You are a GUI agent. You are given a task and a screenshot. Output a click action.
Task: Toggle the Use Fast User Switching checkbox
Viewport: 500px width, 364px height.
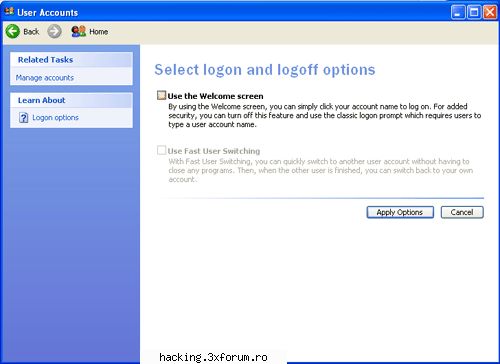coord(161,150)
